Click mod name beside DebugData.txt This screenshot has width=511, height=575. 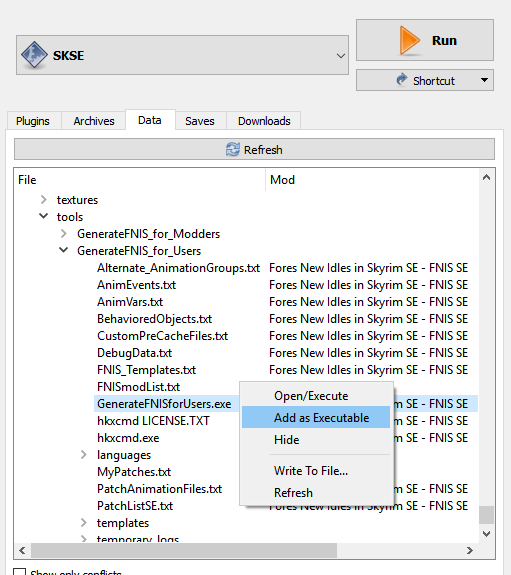click(x=368, y=353)
